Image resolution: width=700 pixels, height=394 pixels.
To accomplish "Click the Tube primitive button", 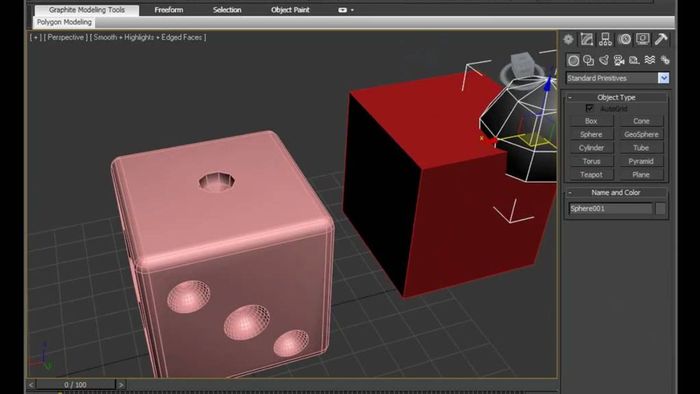I will [641, 148].
